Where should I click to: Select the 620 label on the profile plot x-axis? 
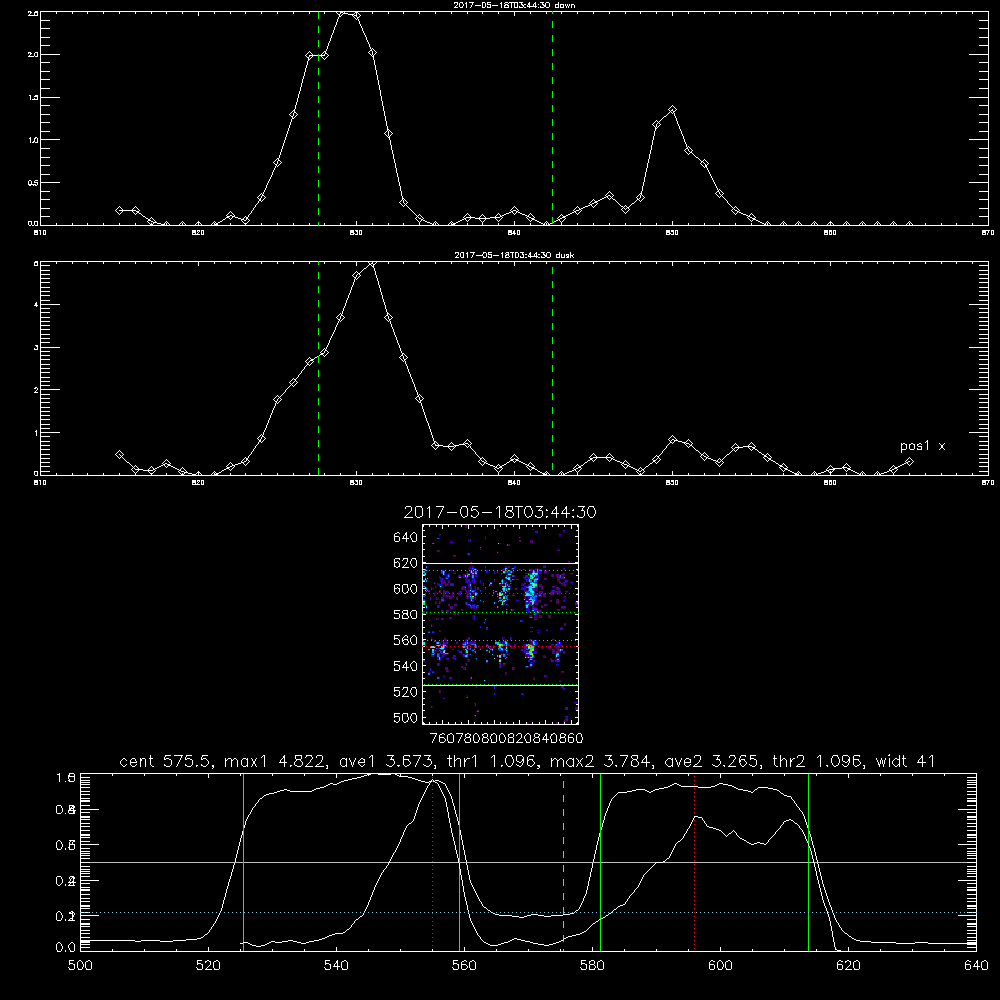tap(848, 966)
